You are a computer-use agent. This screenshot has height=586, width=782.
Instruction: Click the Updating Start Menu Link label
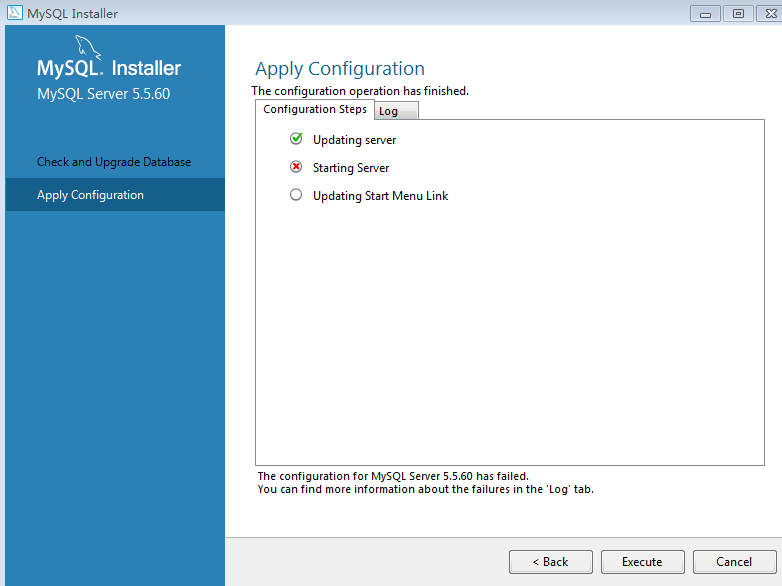[x=380, y=196]
